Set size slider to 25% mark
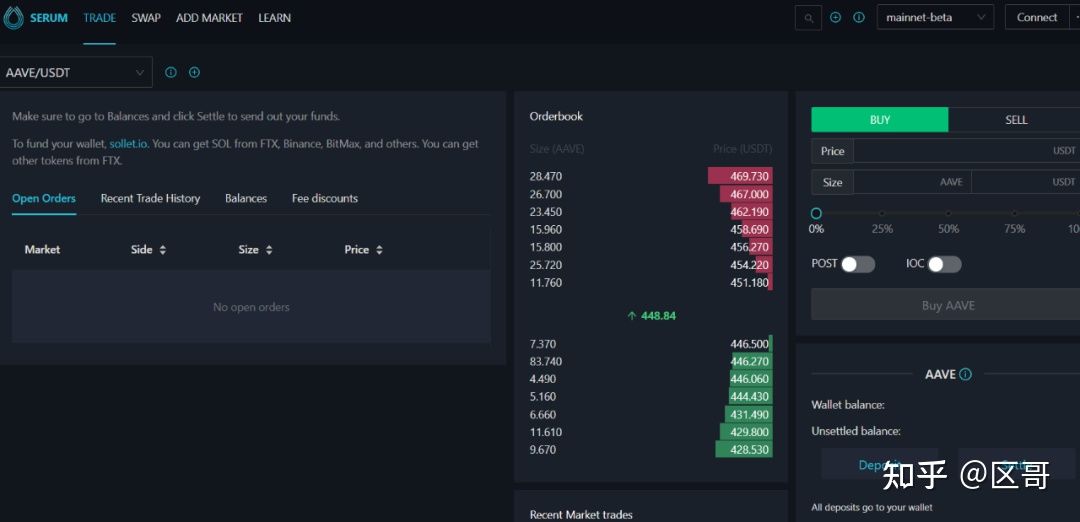 point(882,213)
